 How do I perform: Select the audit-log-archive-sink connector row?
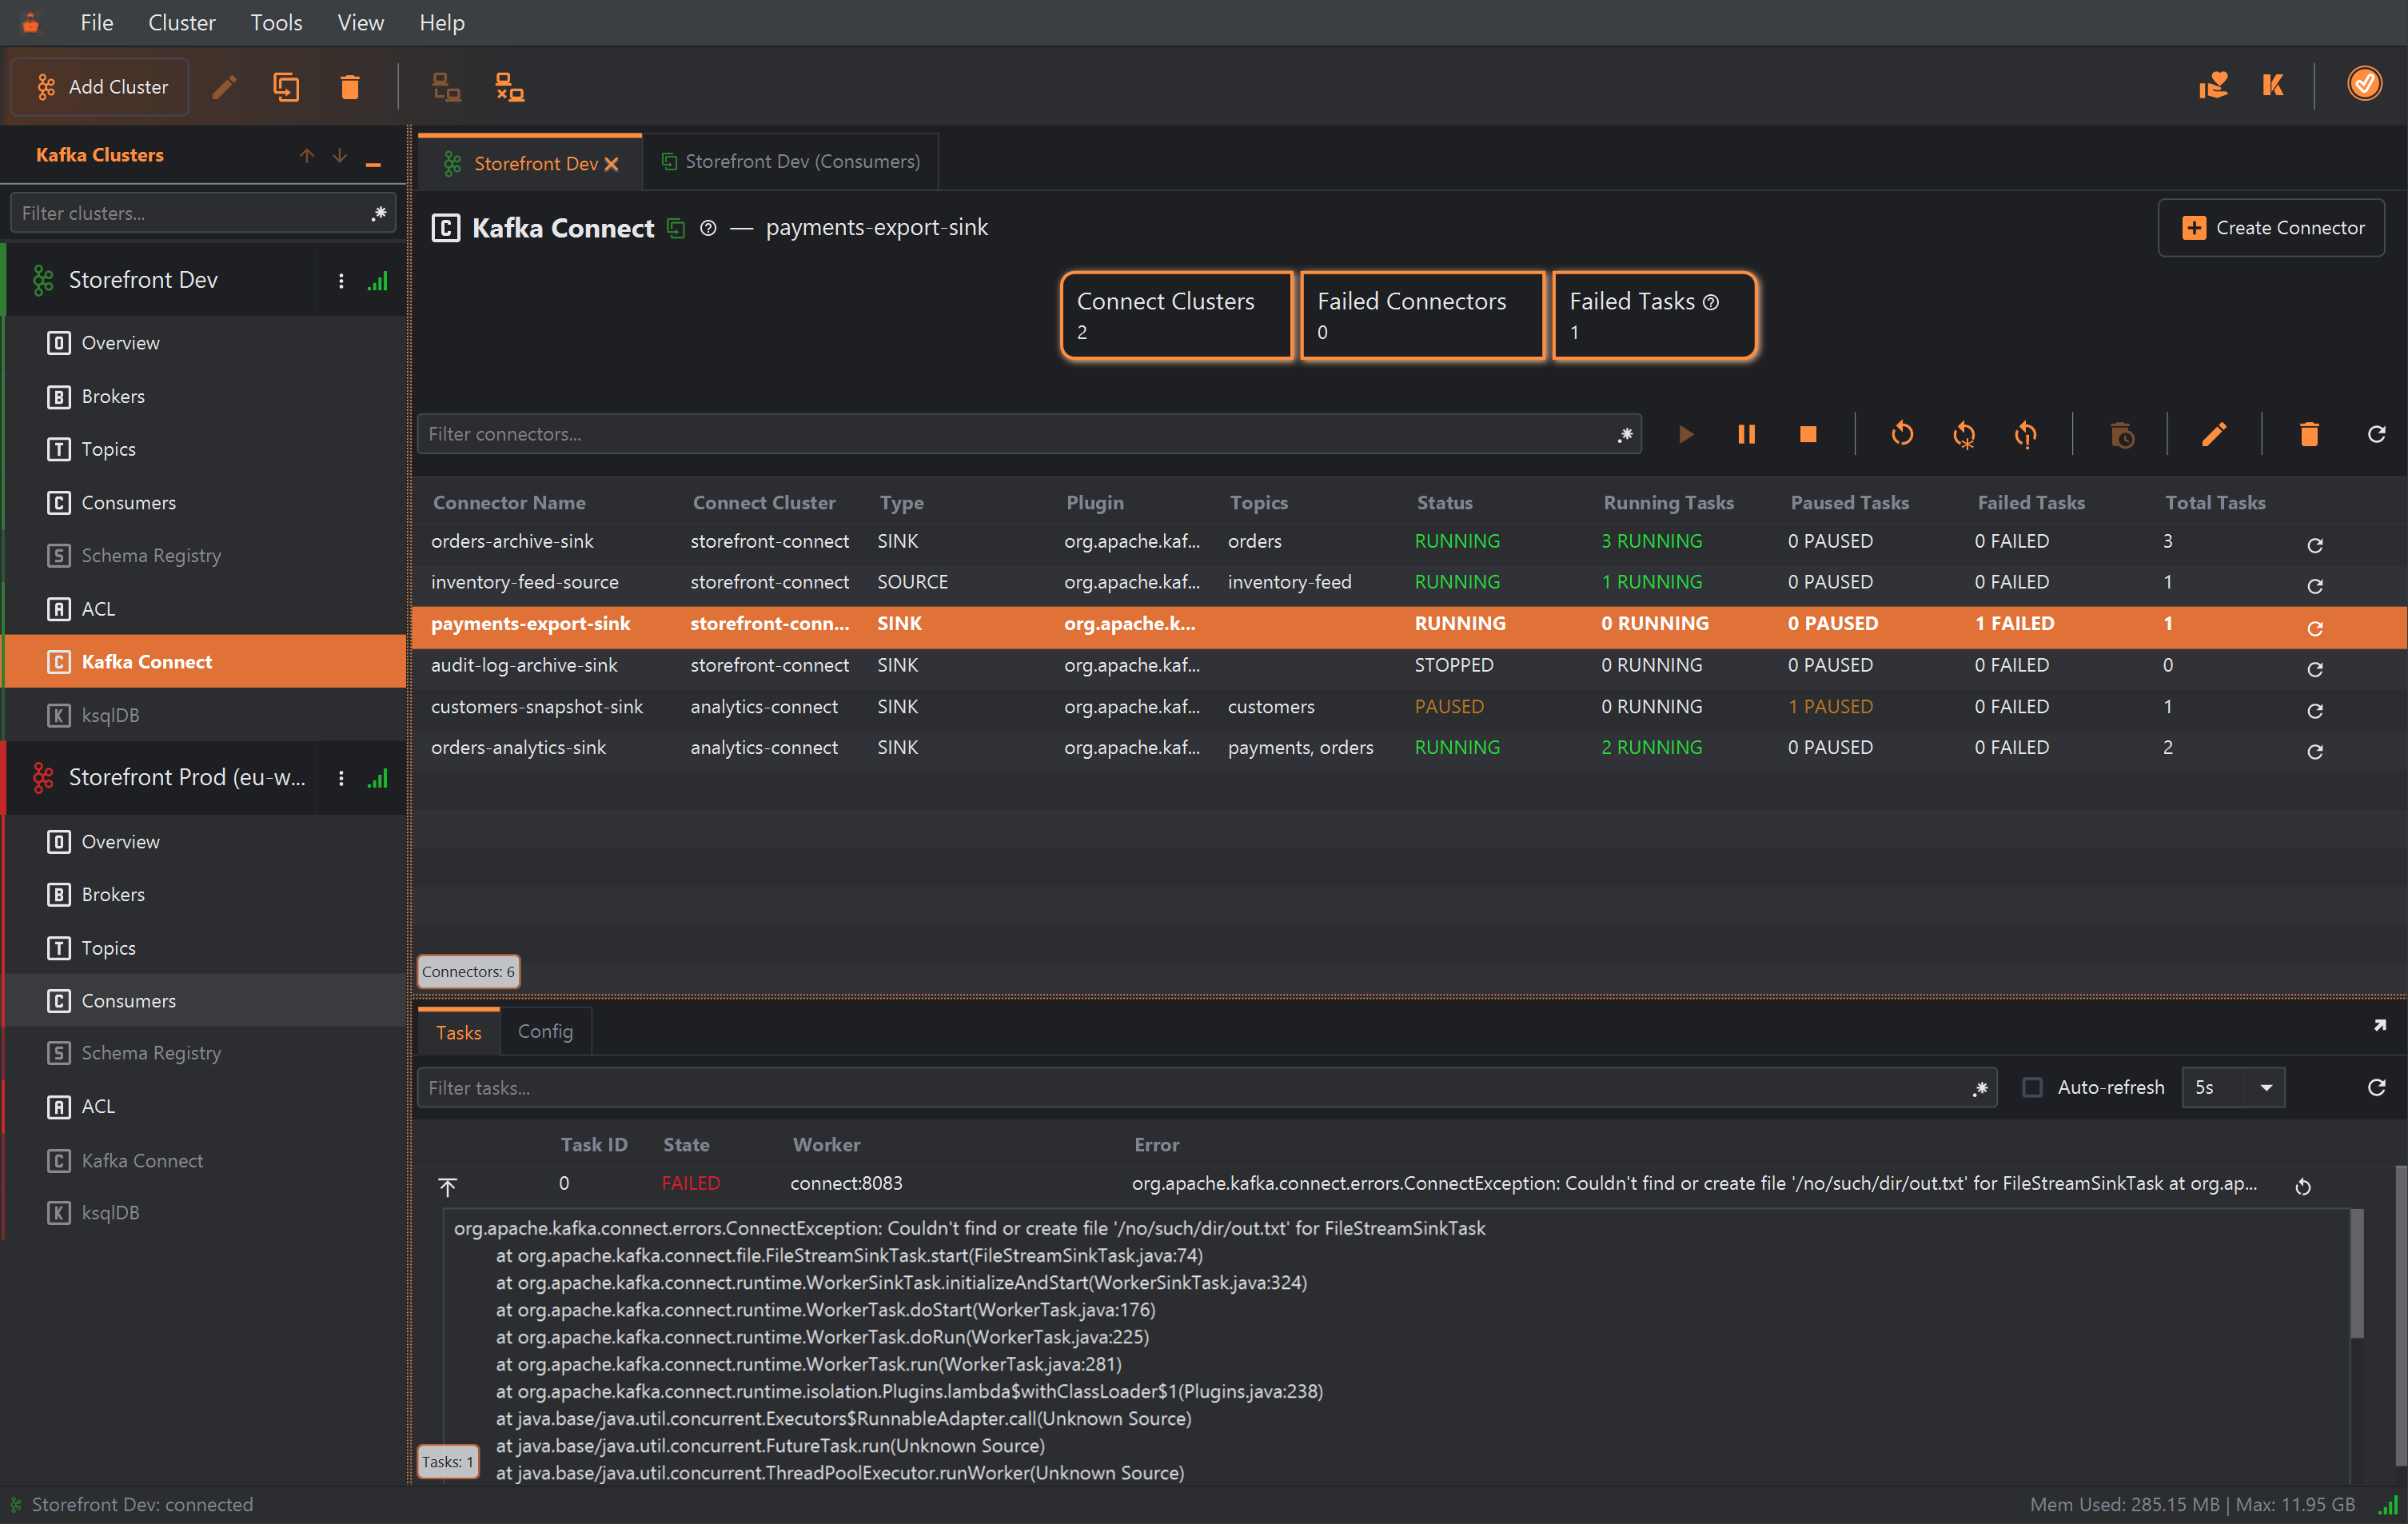[1409, 665]
